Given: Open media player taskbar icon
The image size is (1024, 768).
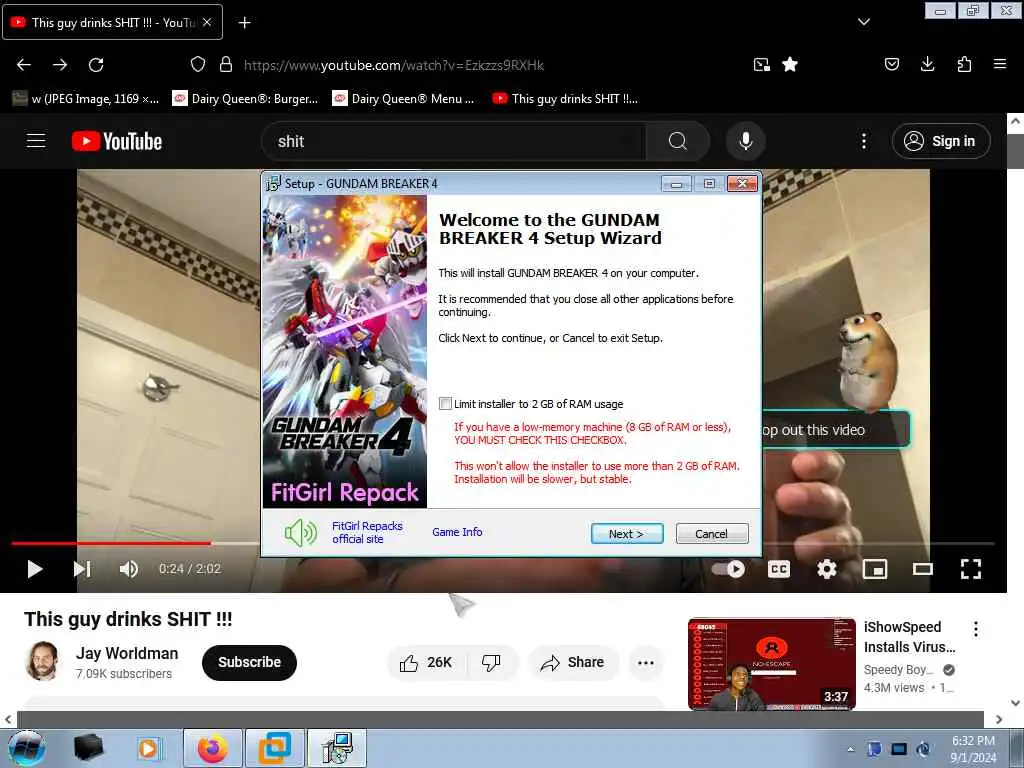Looking at the screenshot, I should point(148,748).
